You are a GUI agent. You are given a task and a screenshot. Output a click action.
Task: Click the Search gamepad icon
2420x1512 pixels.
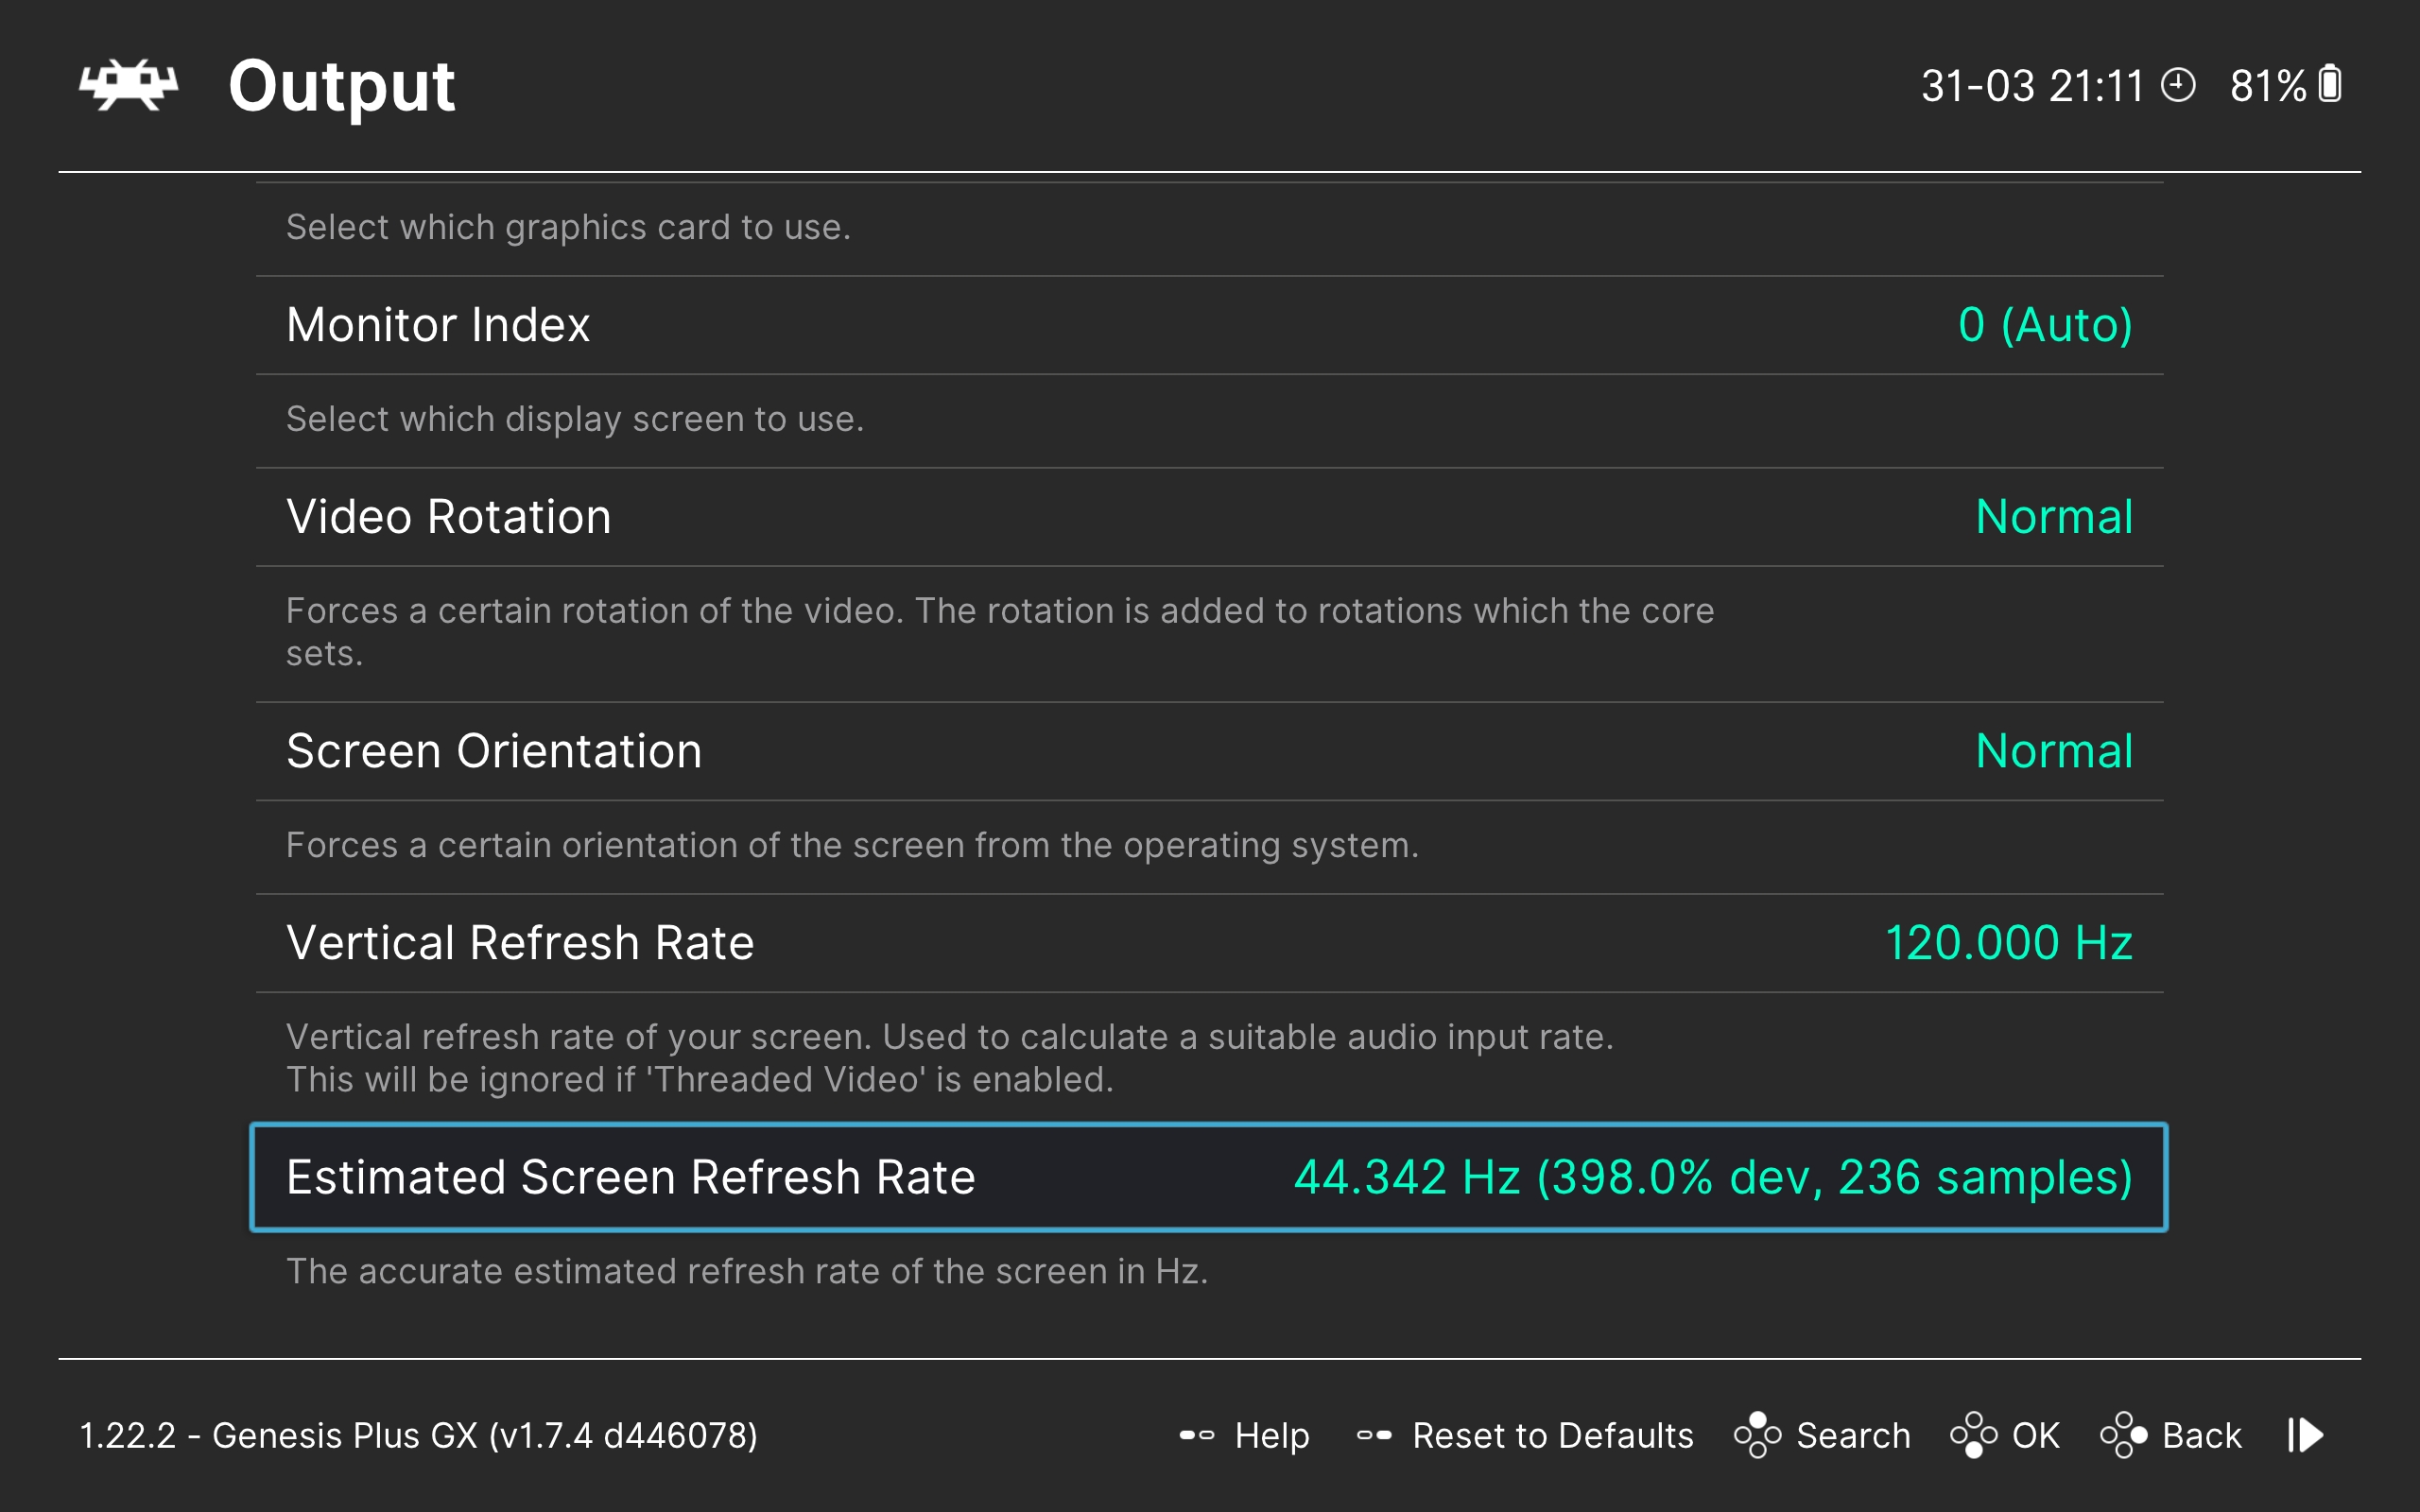coord(1757,1435)
